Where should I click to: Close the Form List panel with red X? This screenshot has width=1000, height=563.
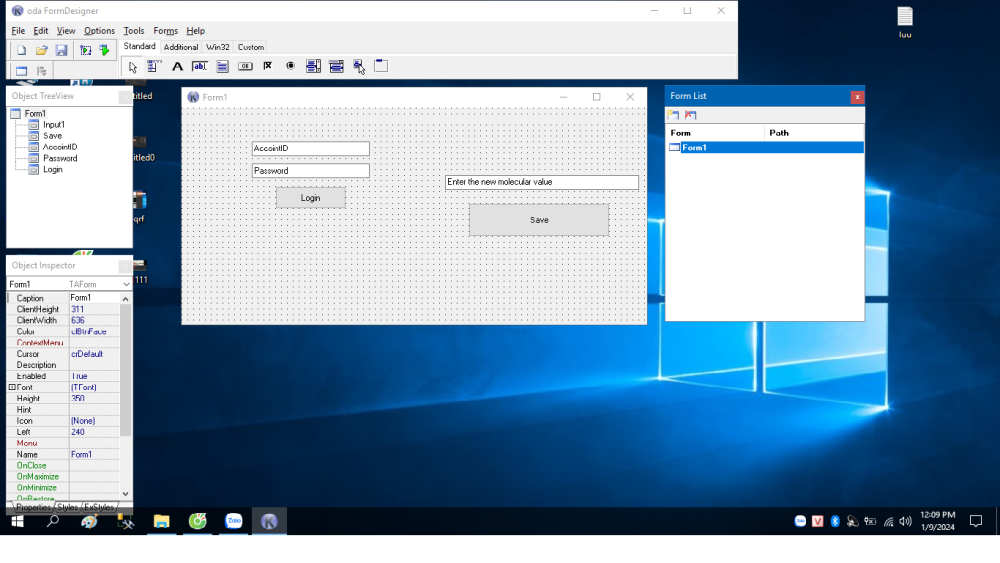(x=857, y=97)
